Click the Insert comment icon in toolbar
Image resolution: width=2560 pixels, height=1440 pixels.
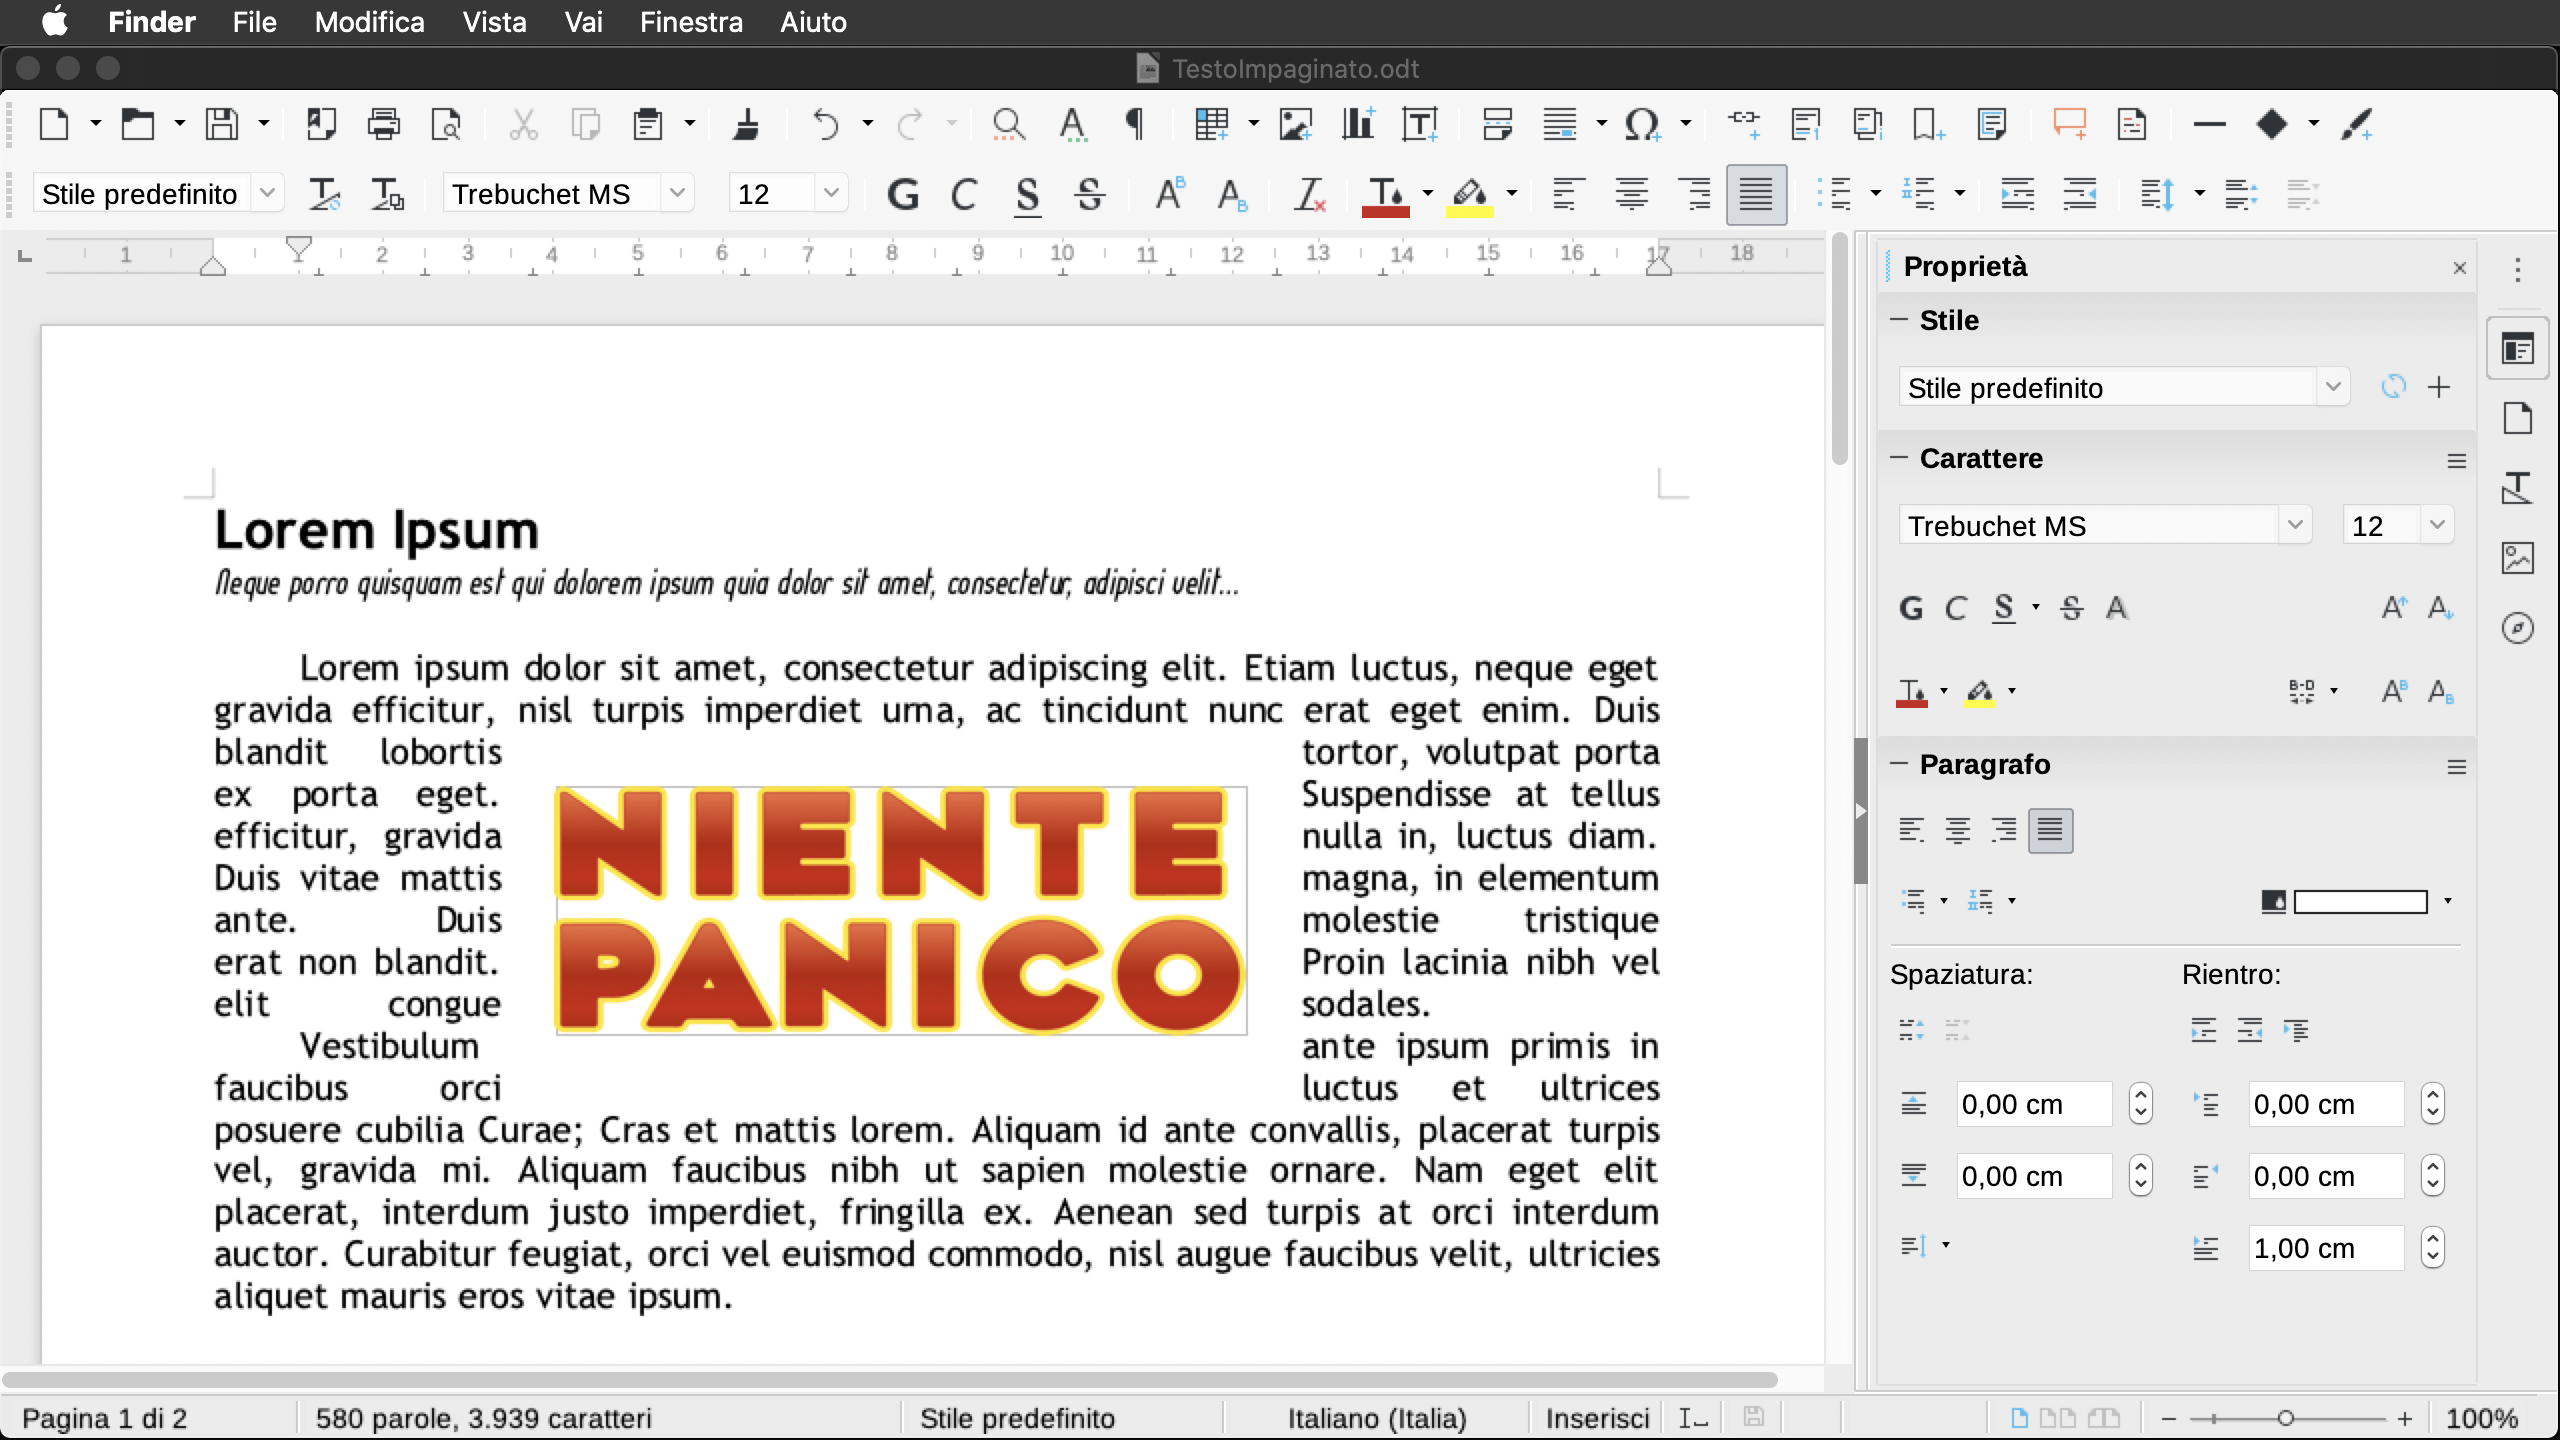click(2069, 124)
